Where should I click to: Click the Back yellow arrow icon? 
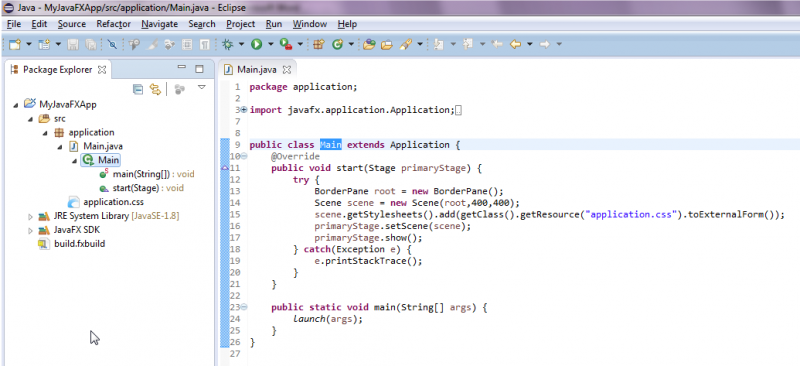[x=515, y=45]
